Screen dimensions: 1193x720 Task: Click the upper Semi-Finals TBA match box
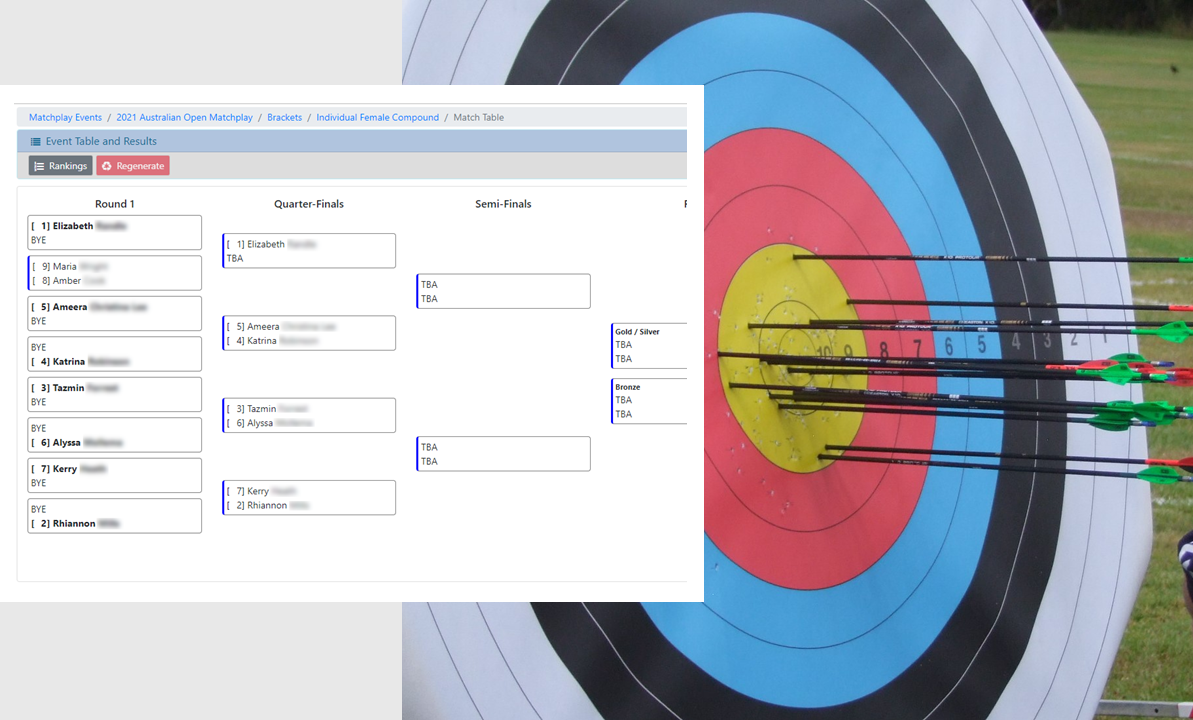[503, 292]
